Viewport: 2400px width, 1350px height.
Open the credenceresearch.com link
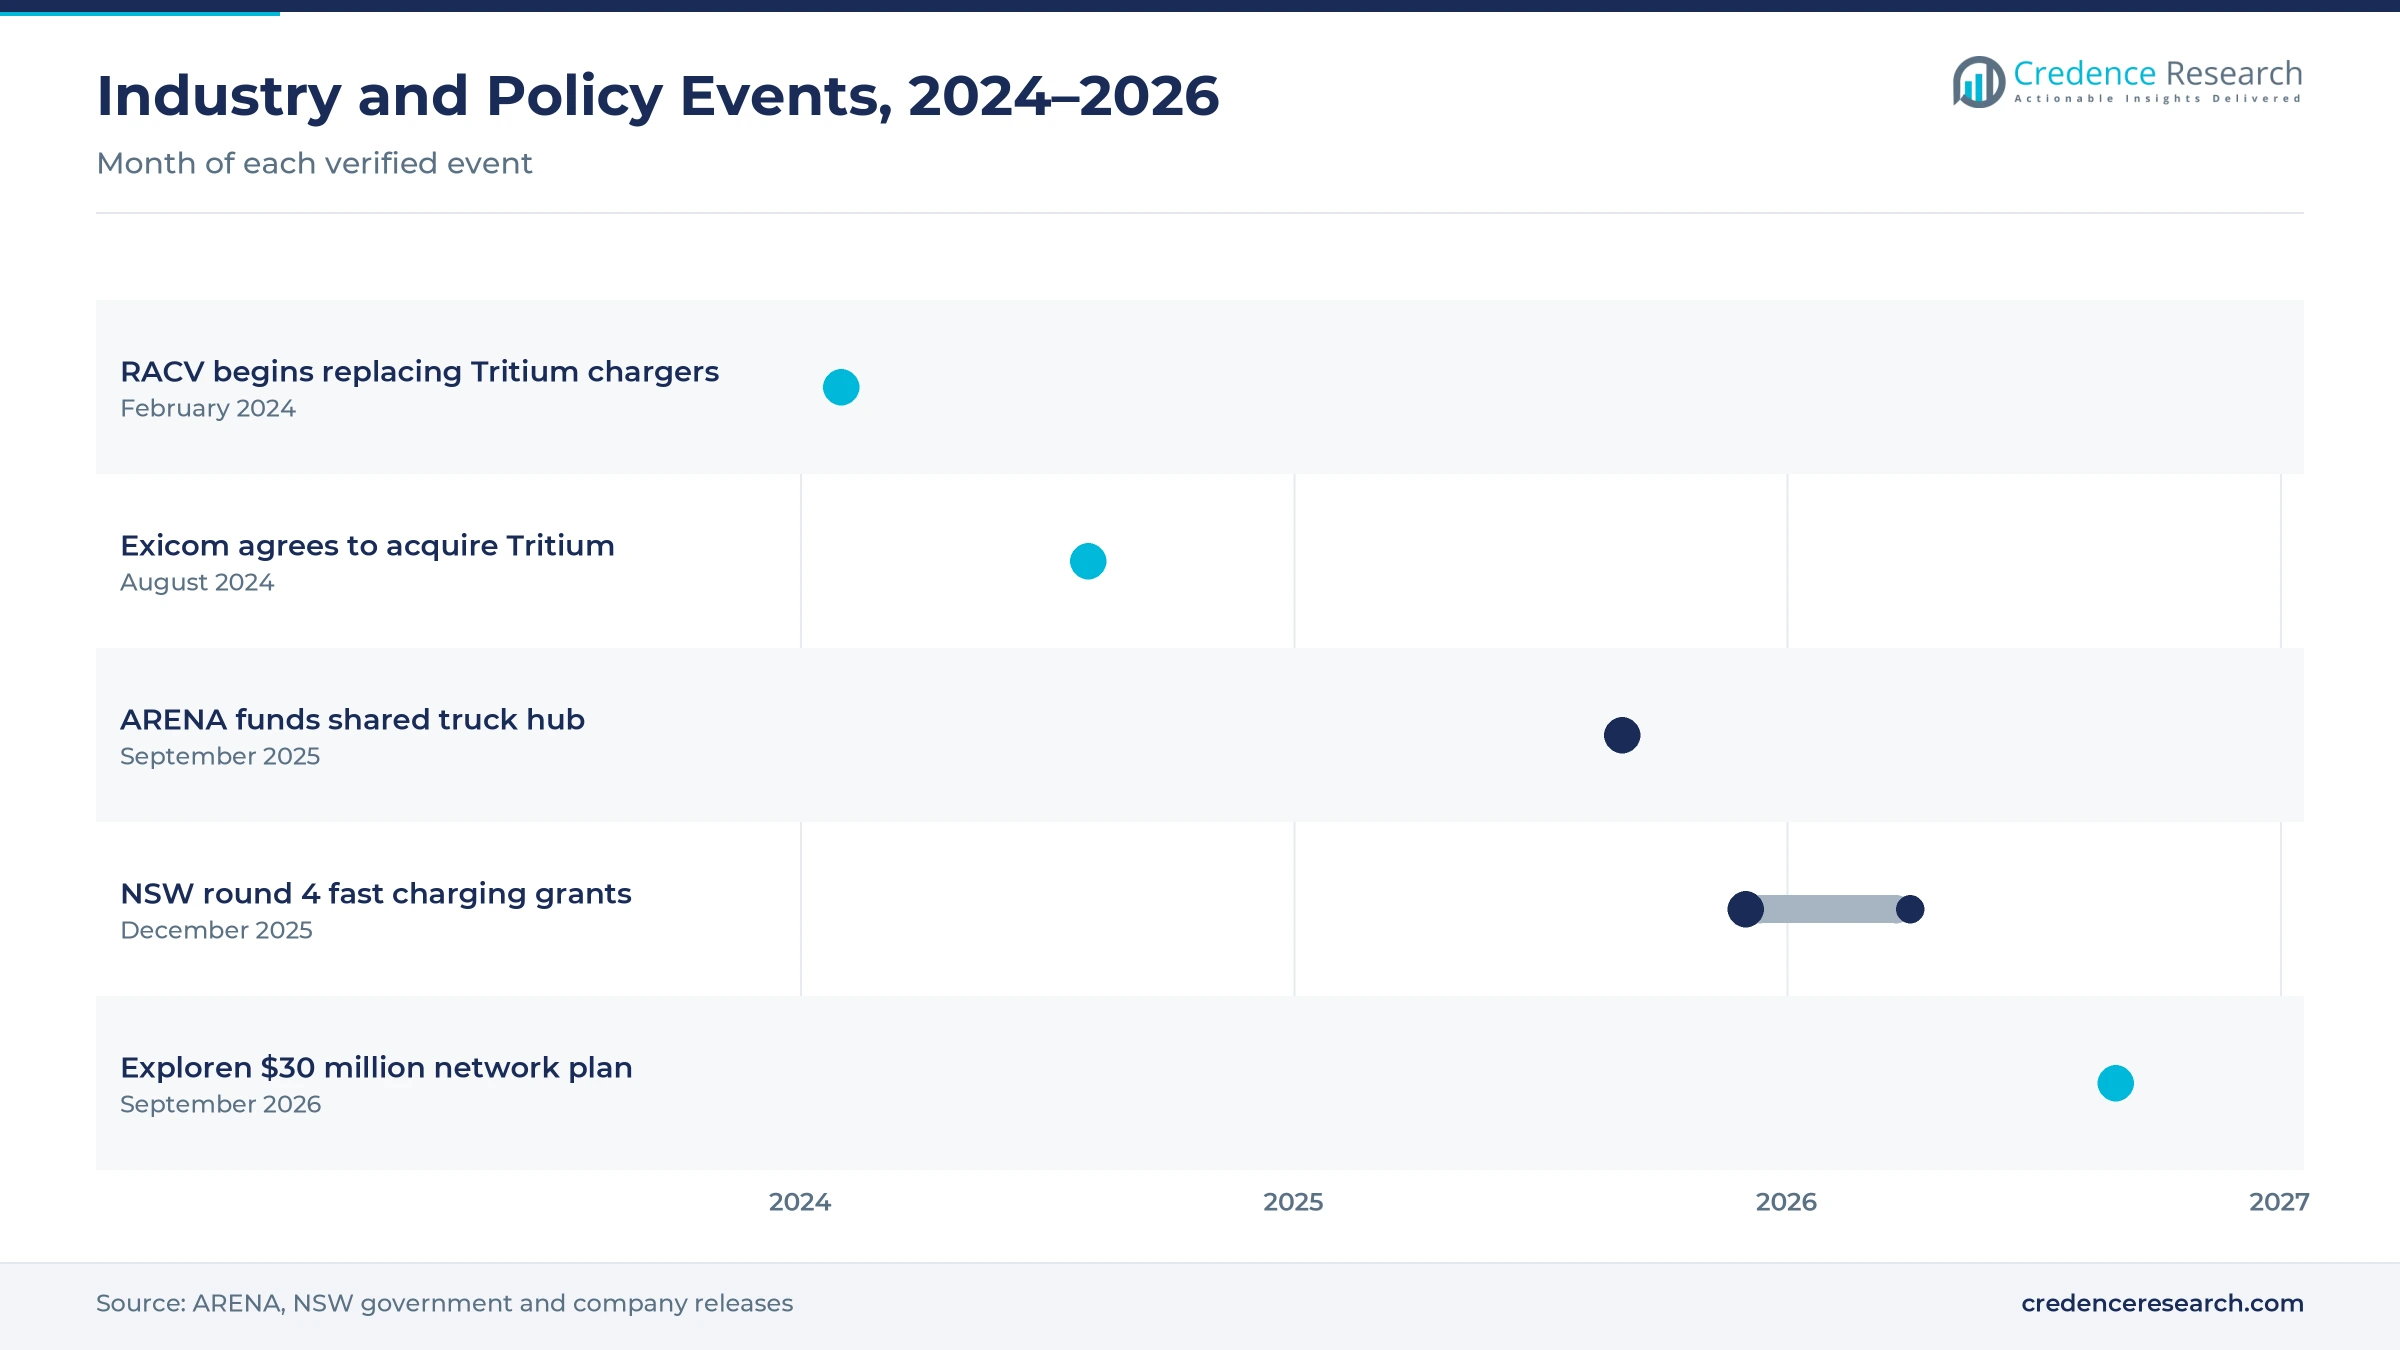click(x=2162, y=1303)
